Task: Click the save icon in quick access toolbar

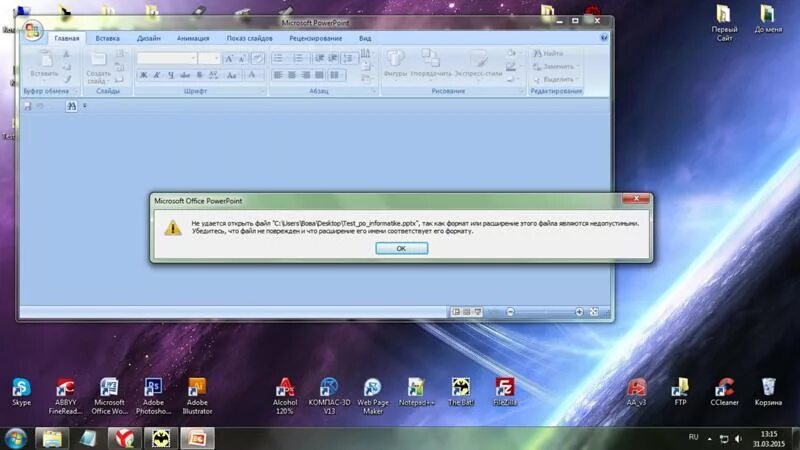Action: click(x=28, y=106)
